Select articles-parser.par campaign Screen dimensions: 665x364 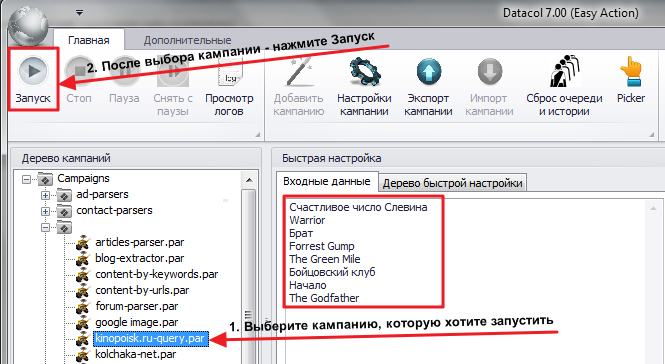(x=140, y=242)
